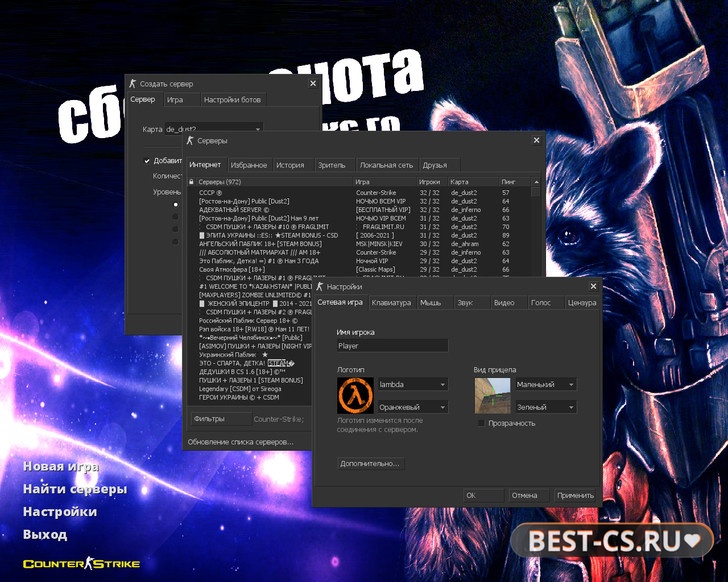Click the Имя игрока Player name field
The width and height of the screenshot is (728, 582).
click(x=392, y=346)
